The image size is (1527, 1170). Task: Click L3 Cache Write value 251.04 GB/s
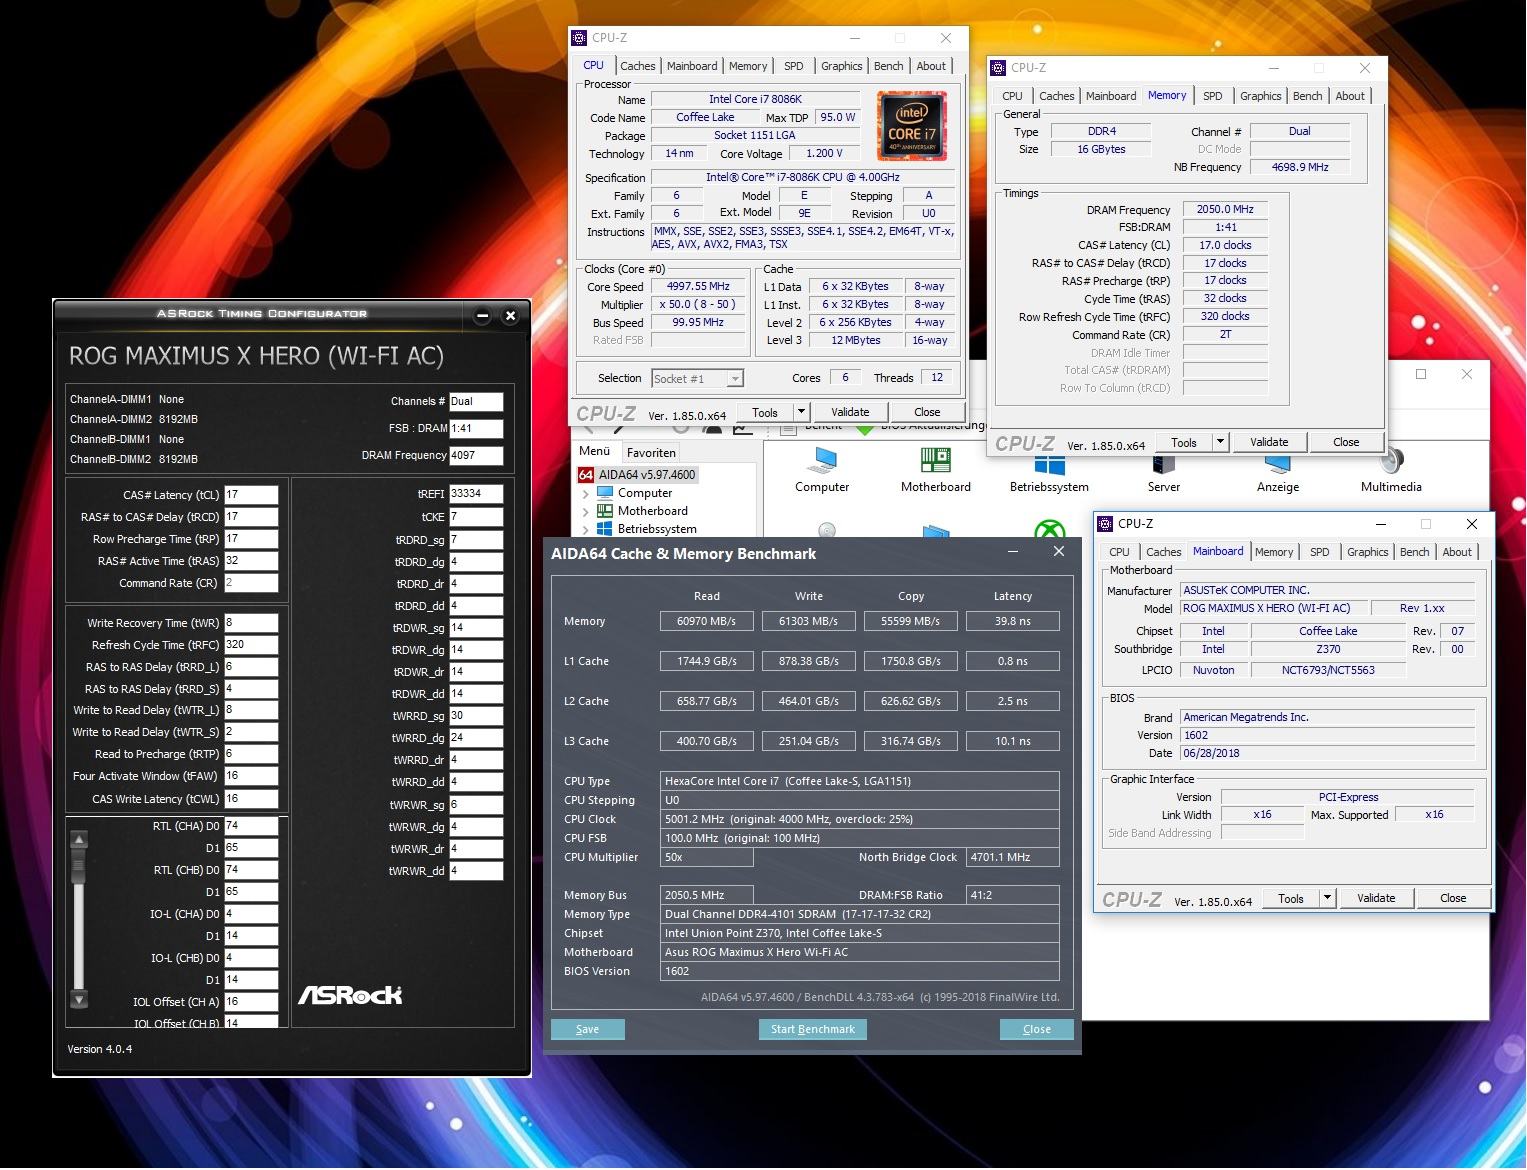coord(808,741)
